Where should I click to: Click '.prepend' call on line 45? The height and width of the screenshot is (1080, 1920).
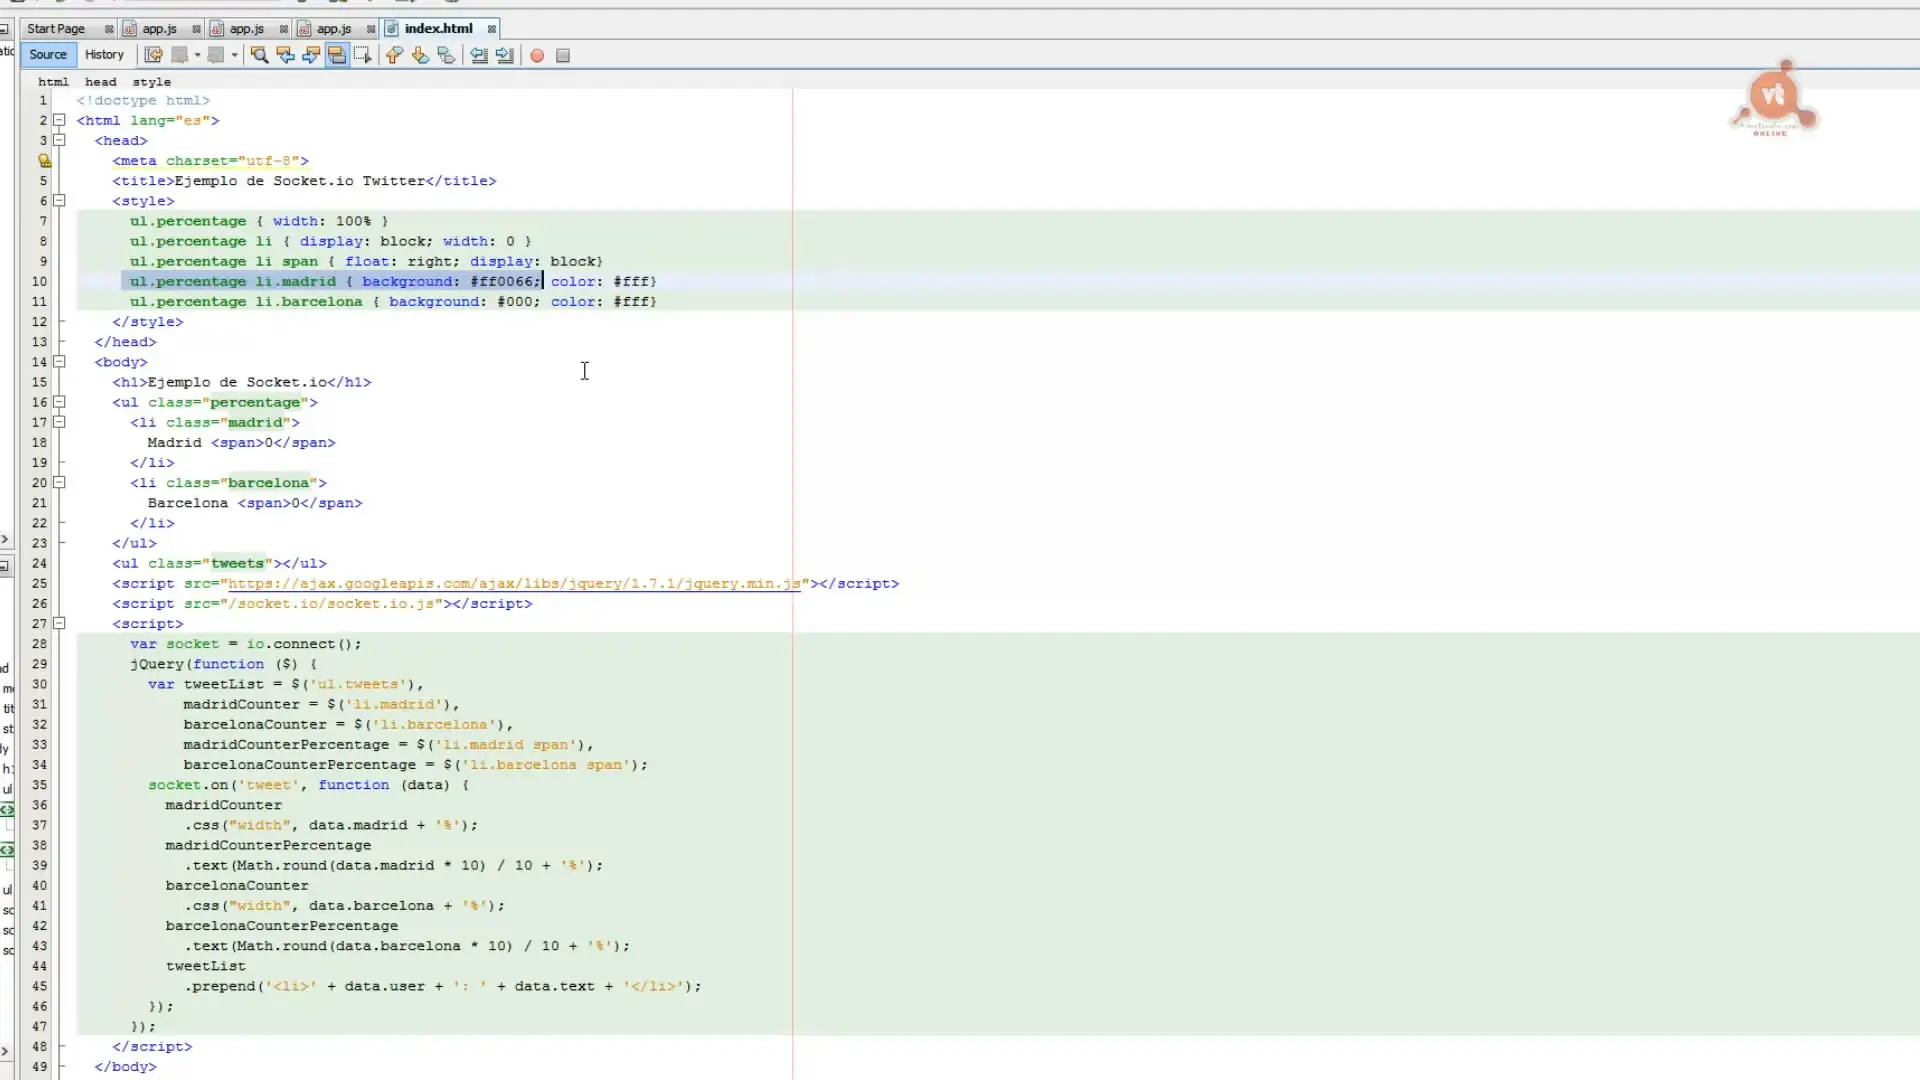pyautogui.click(x=220, y=986)
